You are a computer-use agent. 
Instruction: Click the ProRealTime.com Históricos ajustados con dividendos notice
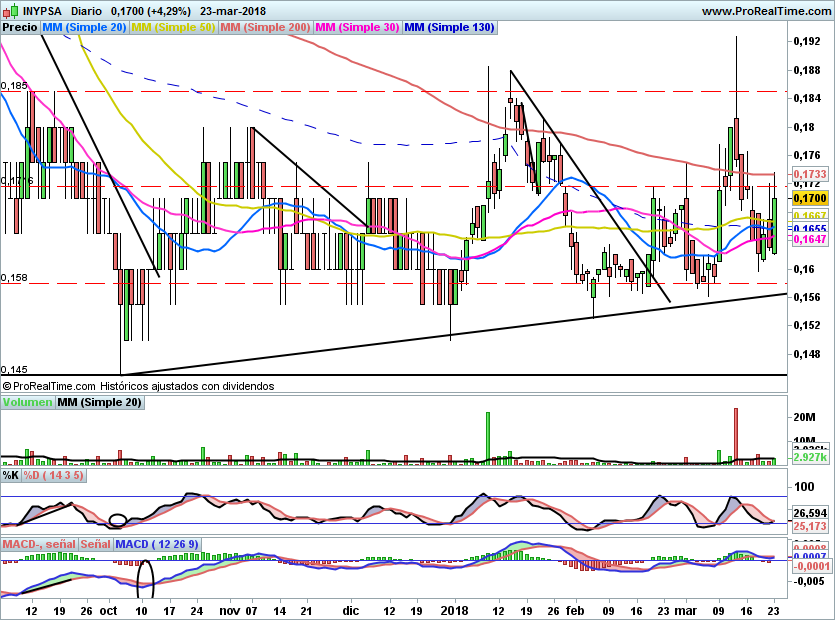tap(138, 386)
